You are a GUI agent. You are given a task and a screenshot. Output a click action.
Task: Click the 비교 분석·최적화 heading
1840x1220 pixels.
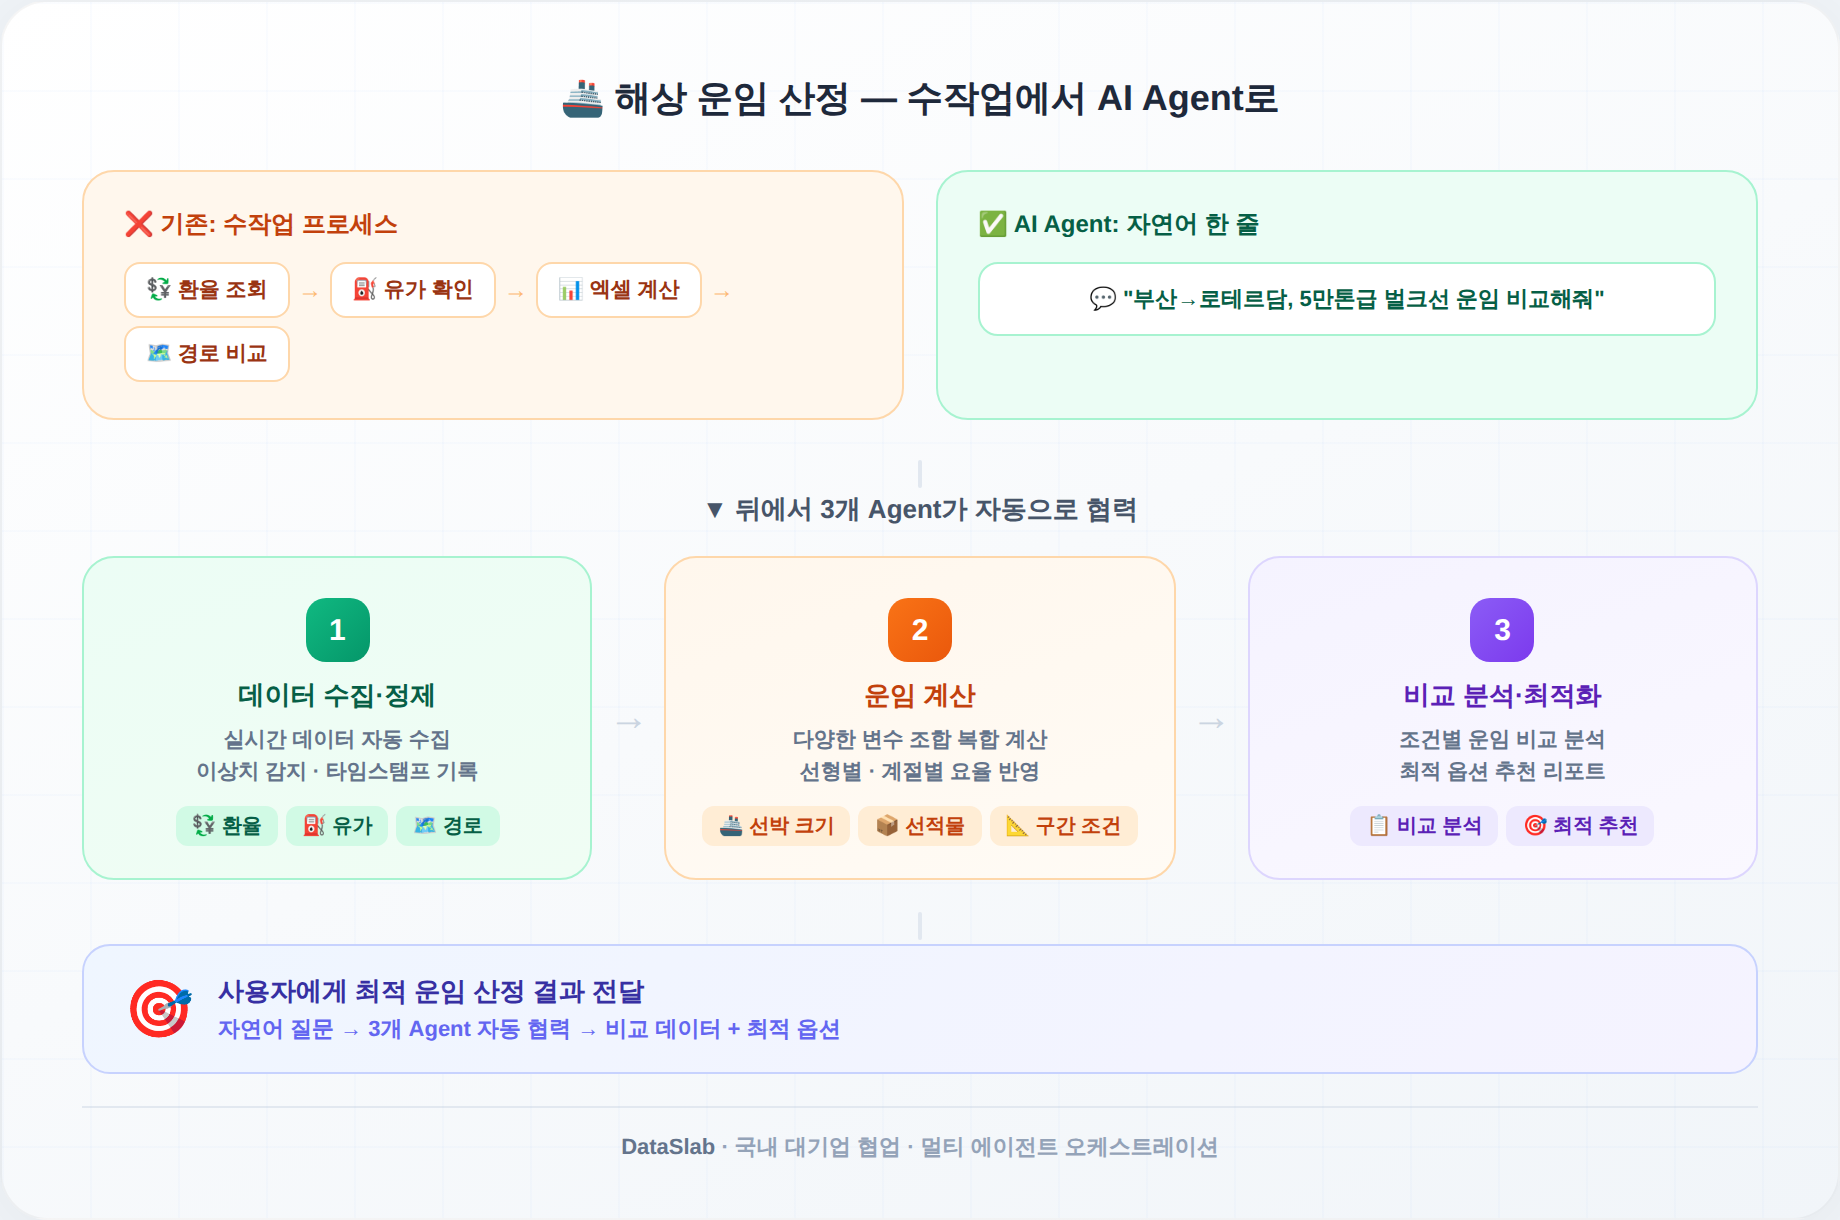[1502, 695]
